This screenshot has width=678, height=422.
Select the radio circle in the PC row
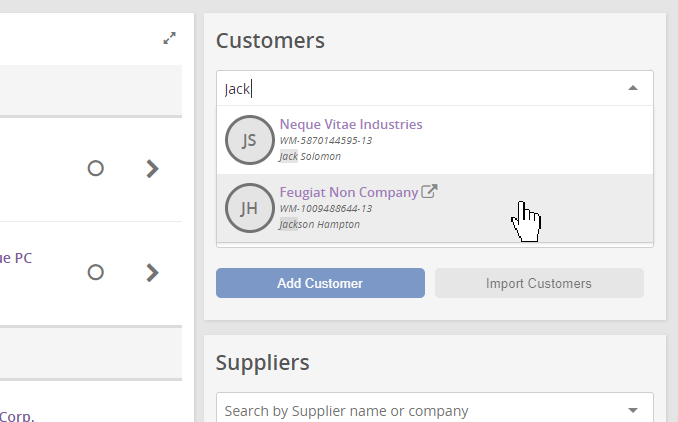(96, 271)
